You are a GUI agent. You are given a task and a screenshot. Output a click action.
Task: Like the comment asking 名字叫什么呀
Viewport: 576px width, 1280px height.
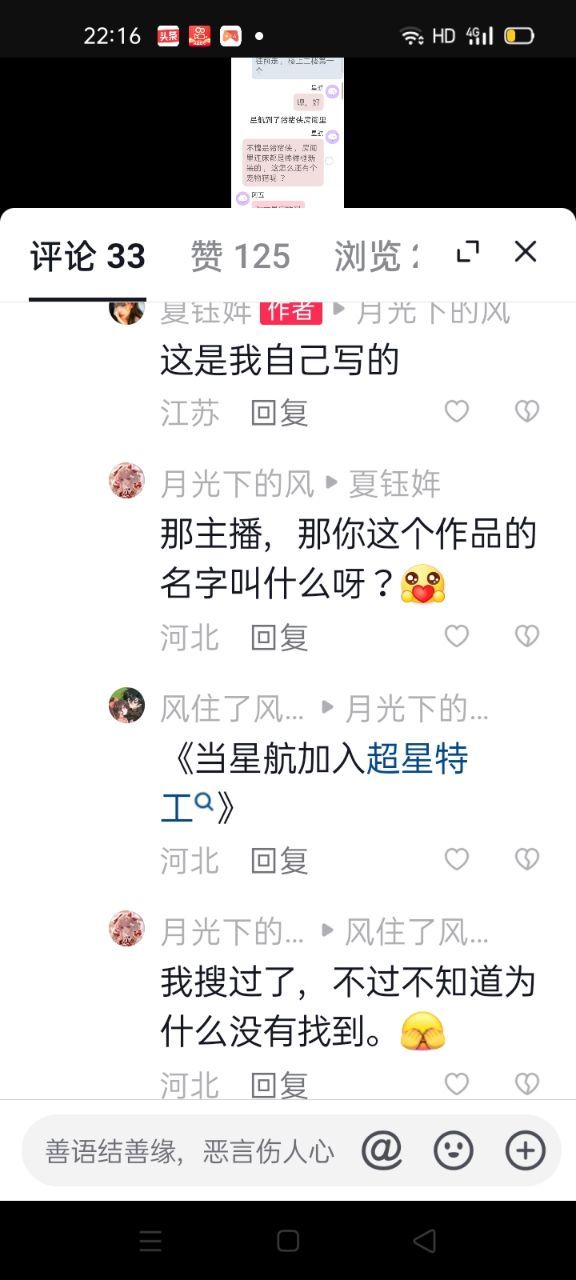457,636
